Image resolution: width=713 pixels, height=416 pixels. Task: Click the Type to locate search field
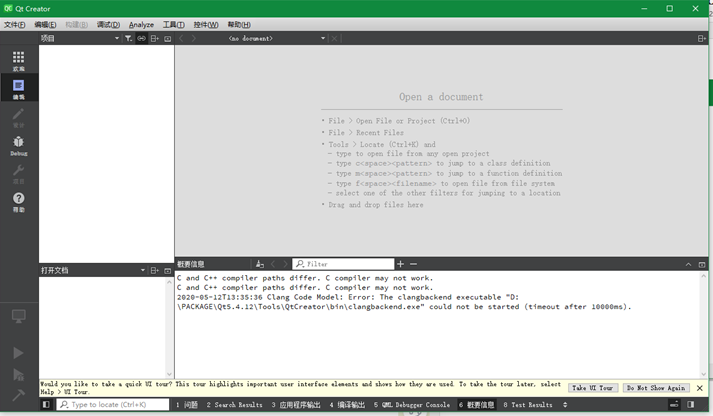tap(113, 404)
